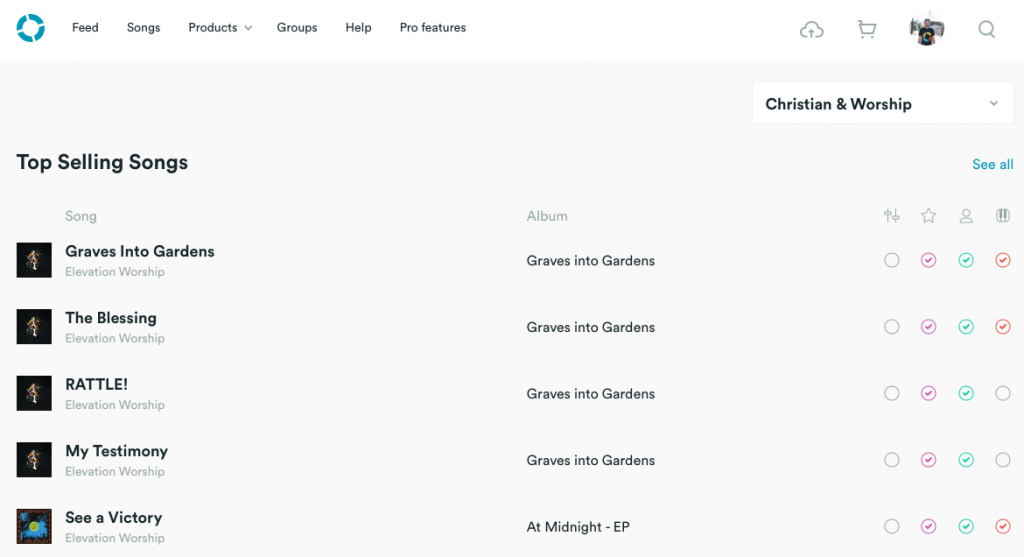Open the shopping cart icon
The image size is (1024, 557).
click(867, 29)
